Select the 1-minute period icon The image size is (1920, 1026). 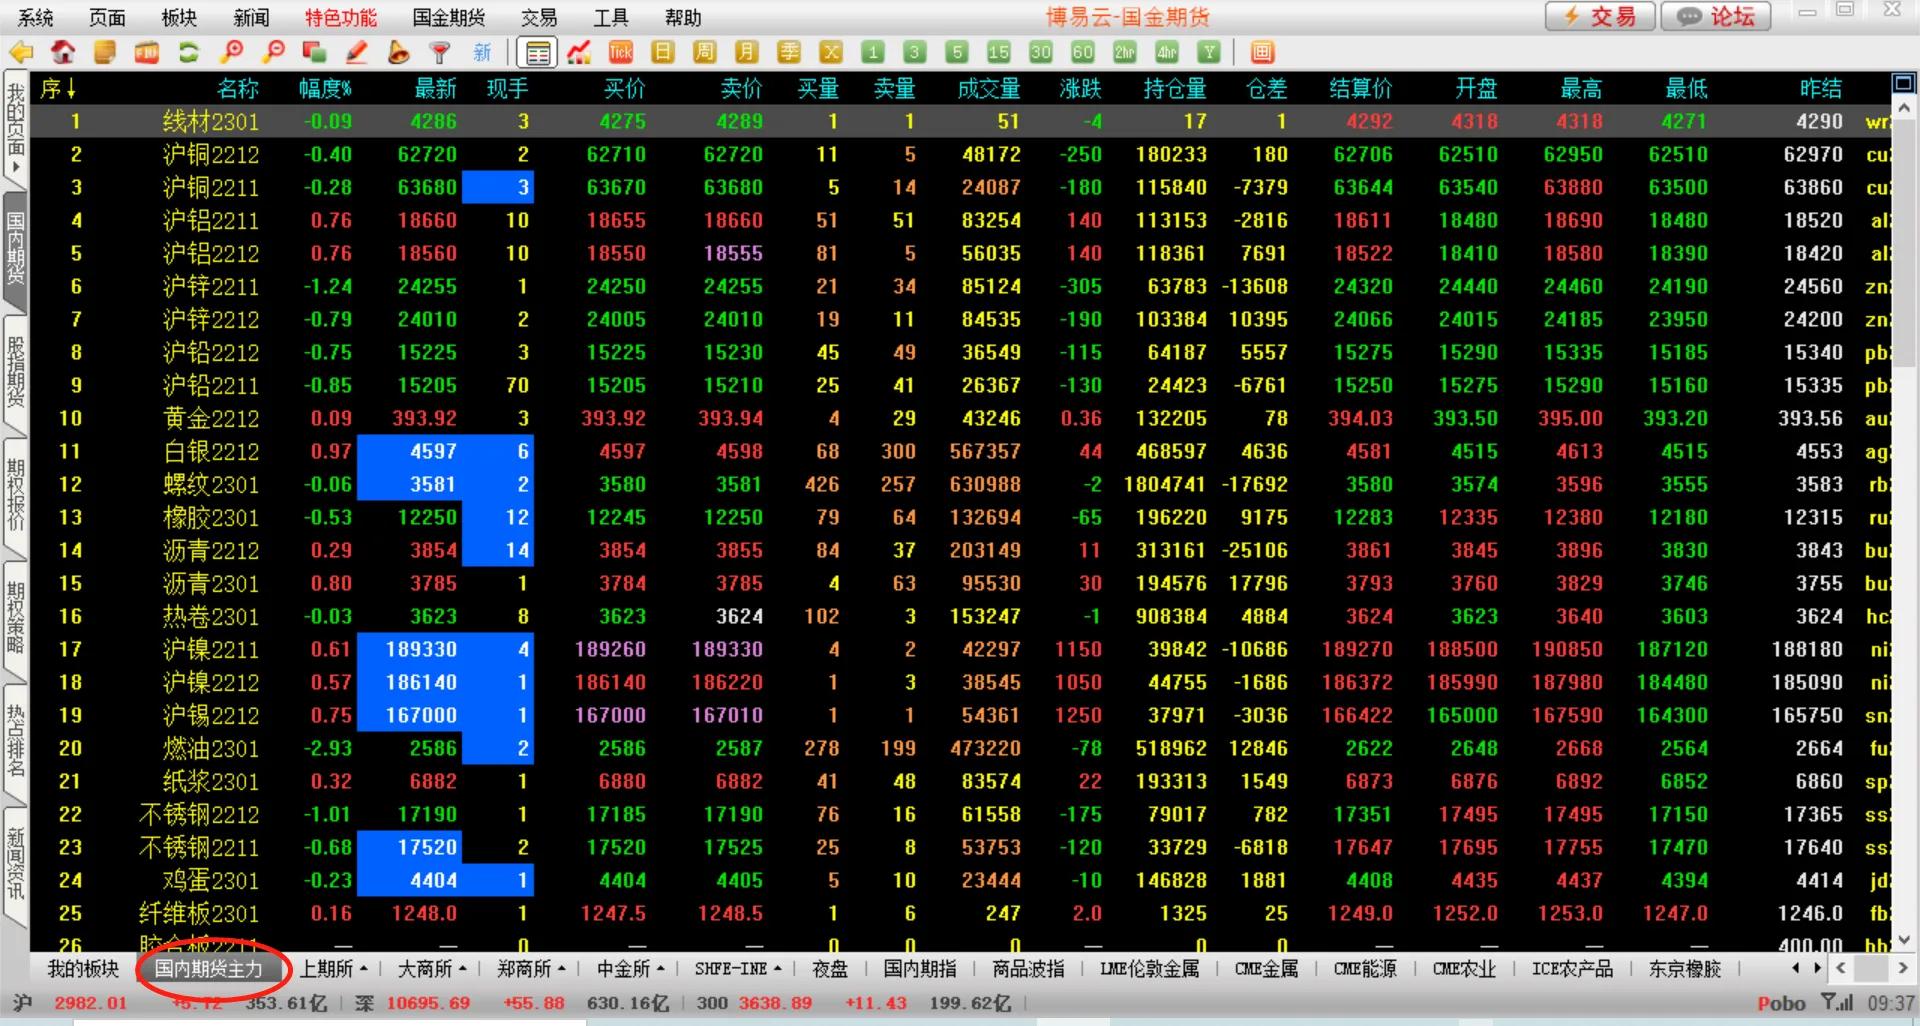873,53
